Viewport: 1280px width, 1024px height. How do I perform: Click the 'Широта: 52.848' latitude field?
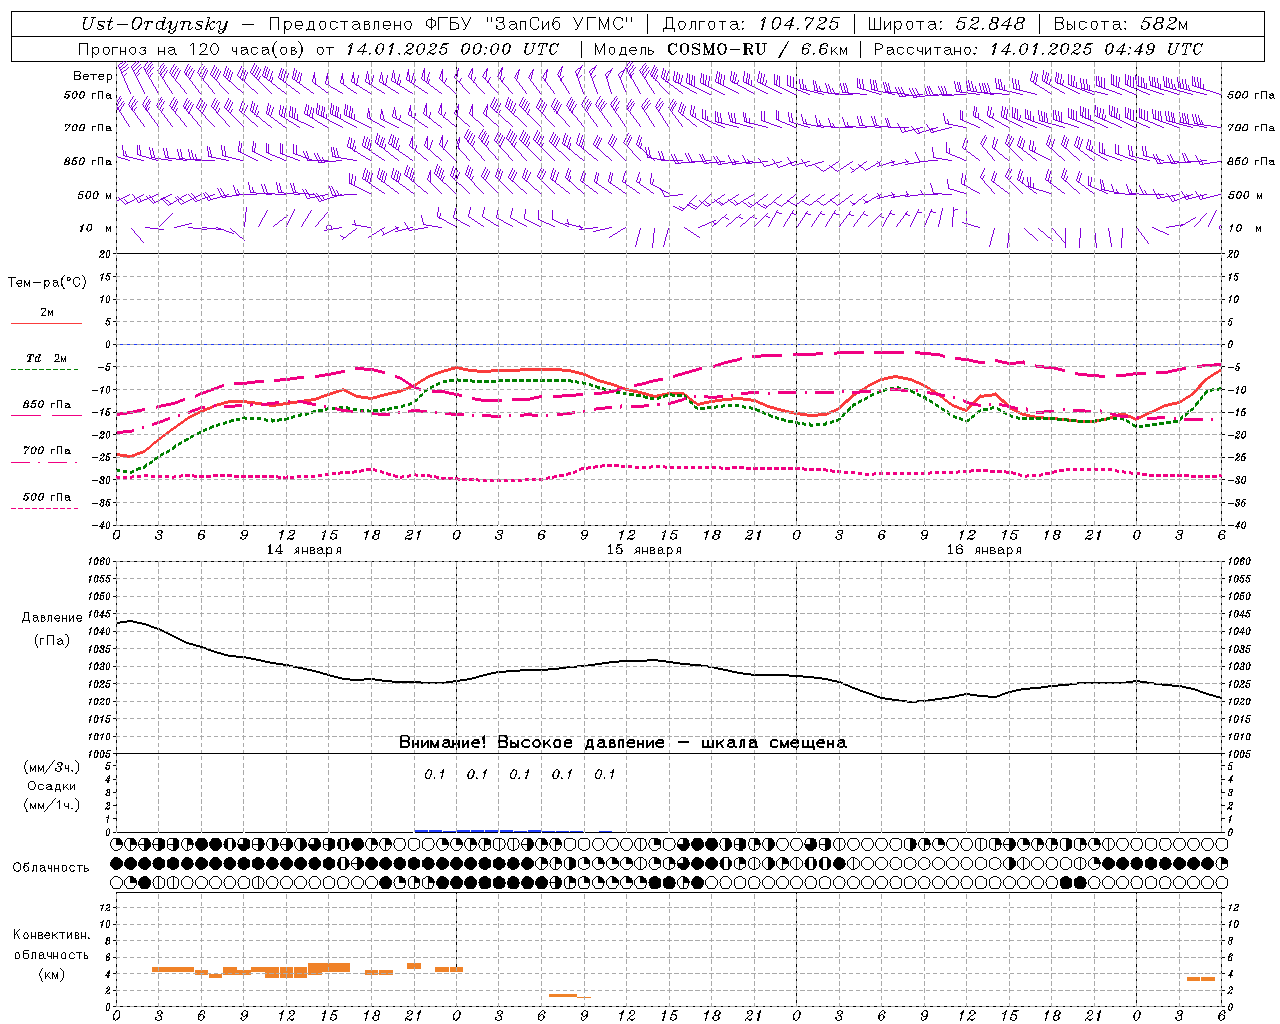tap(946, 24)
